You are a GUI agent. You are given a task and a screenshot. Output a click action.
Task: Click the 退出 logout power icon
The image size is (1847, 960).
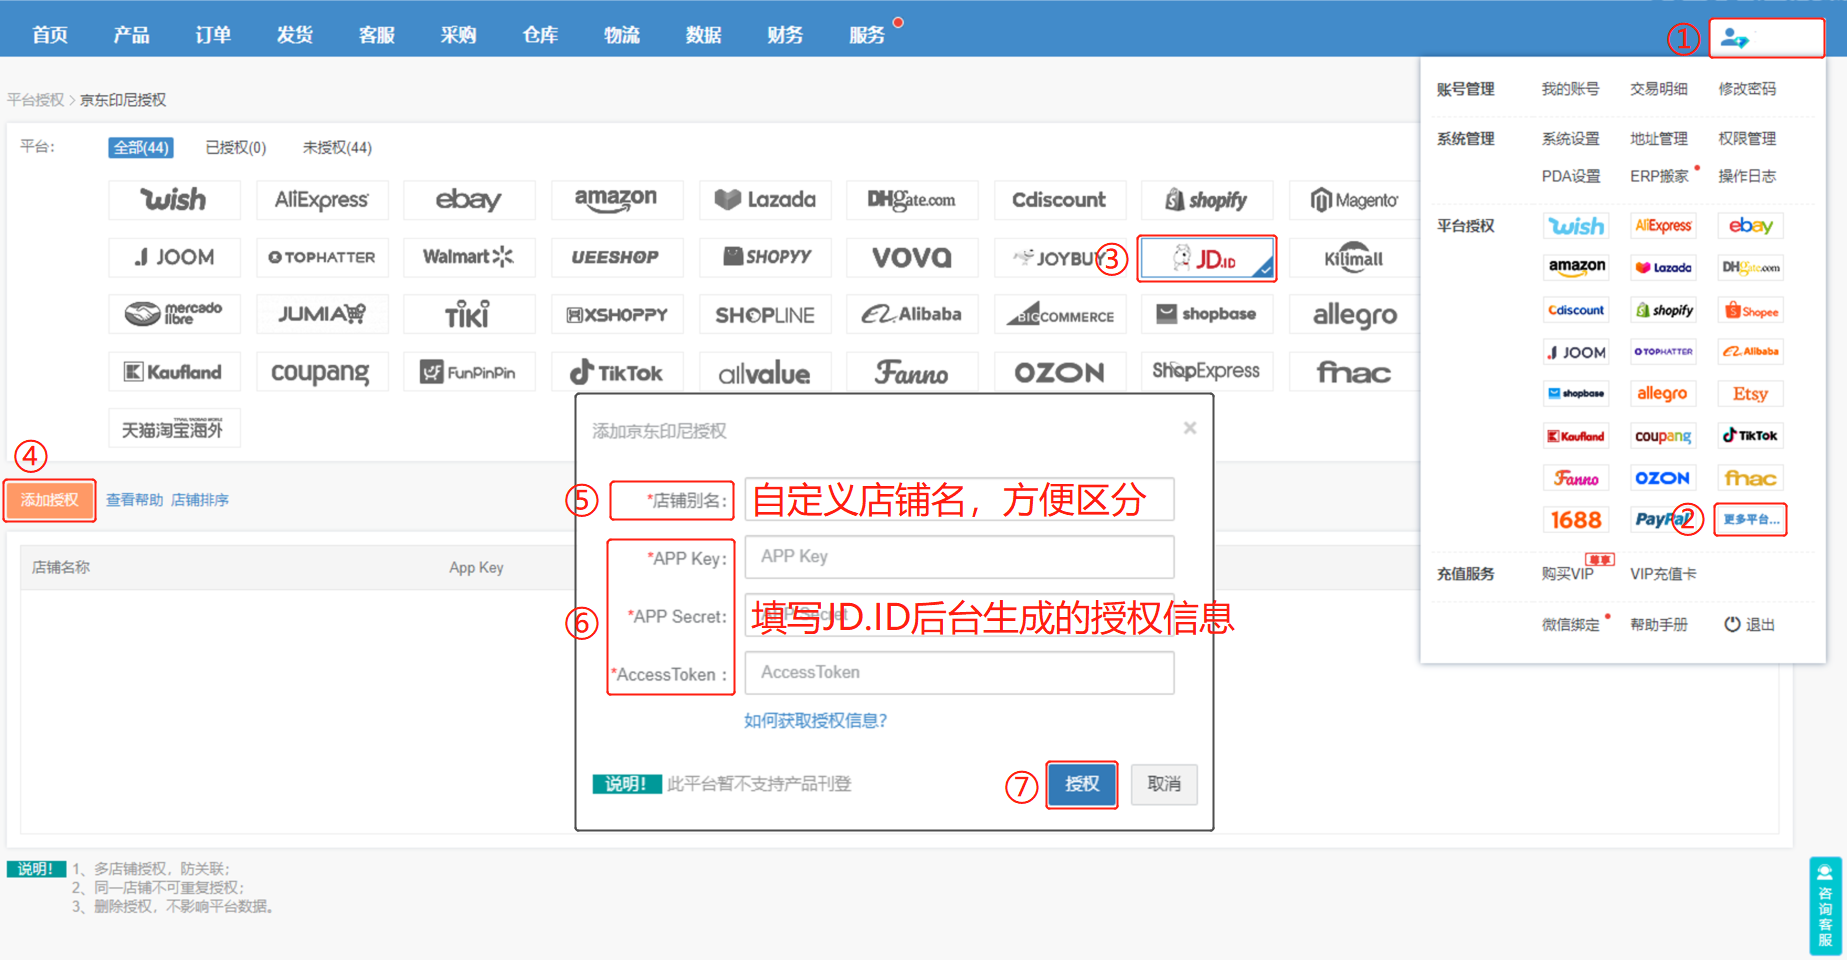pos(1732,624)
